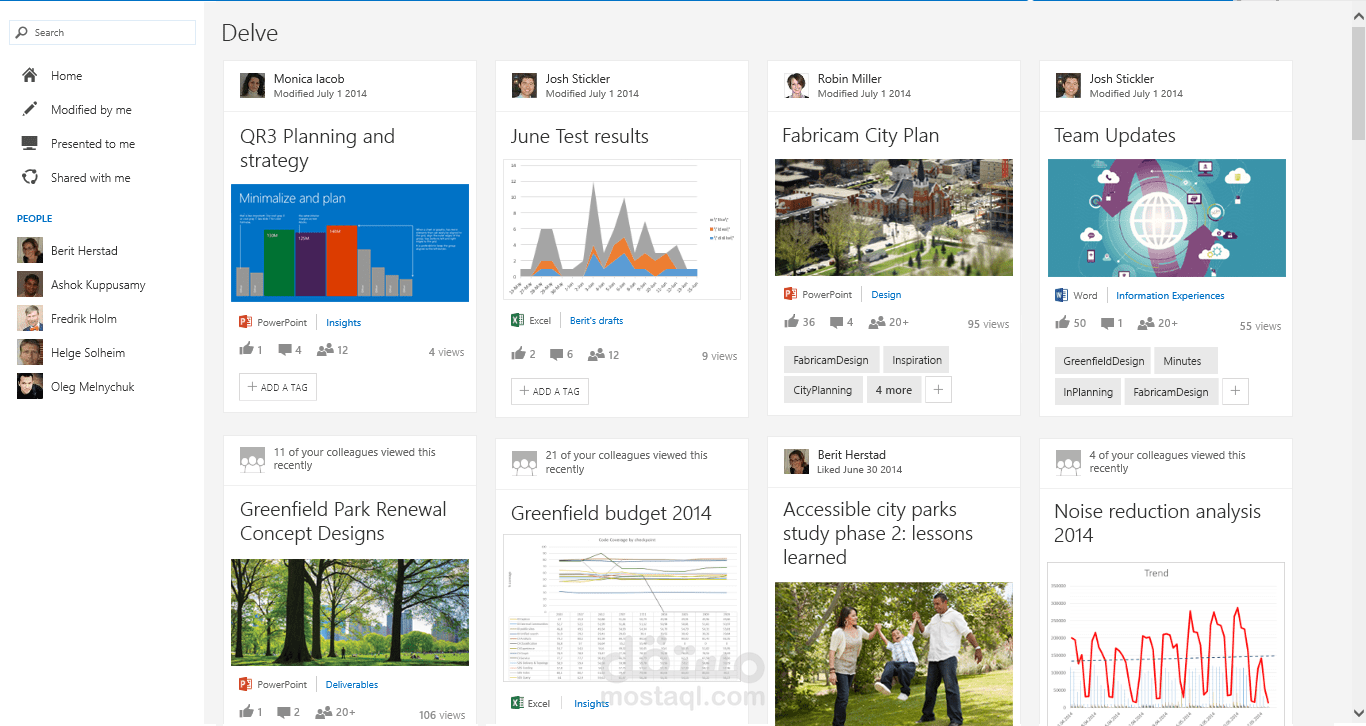Open Team Updates globe thumbnail
The height and width of the screenshot is (726, 1366).
(x=1167, y=218)
